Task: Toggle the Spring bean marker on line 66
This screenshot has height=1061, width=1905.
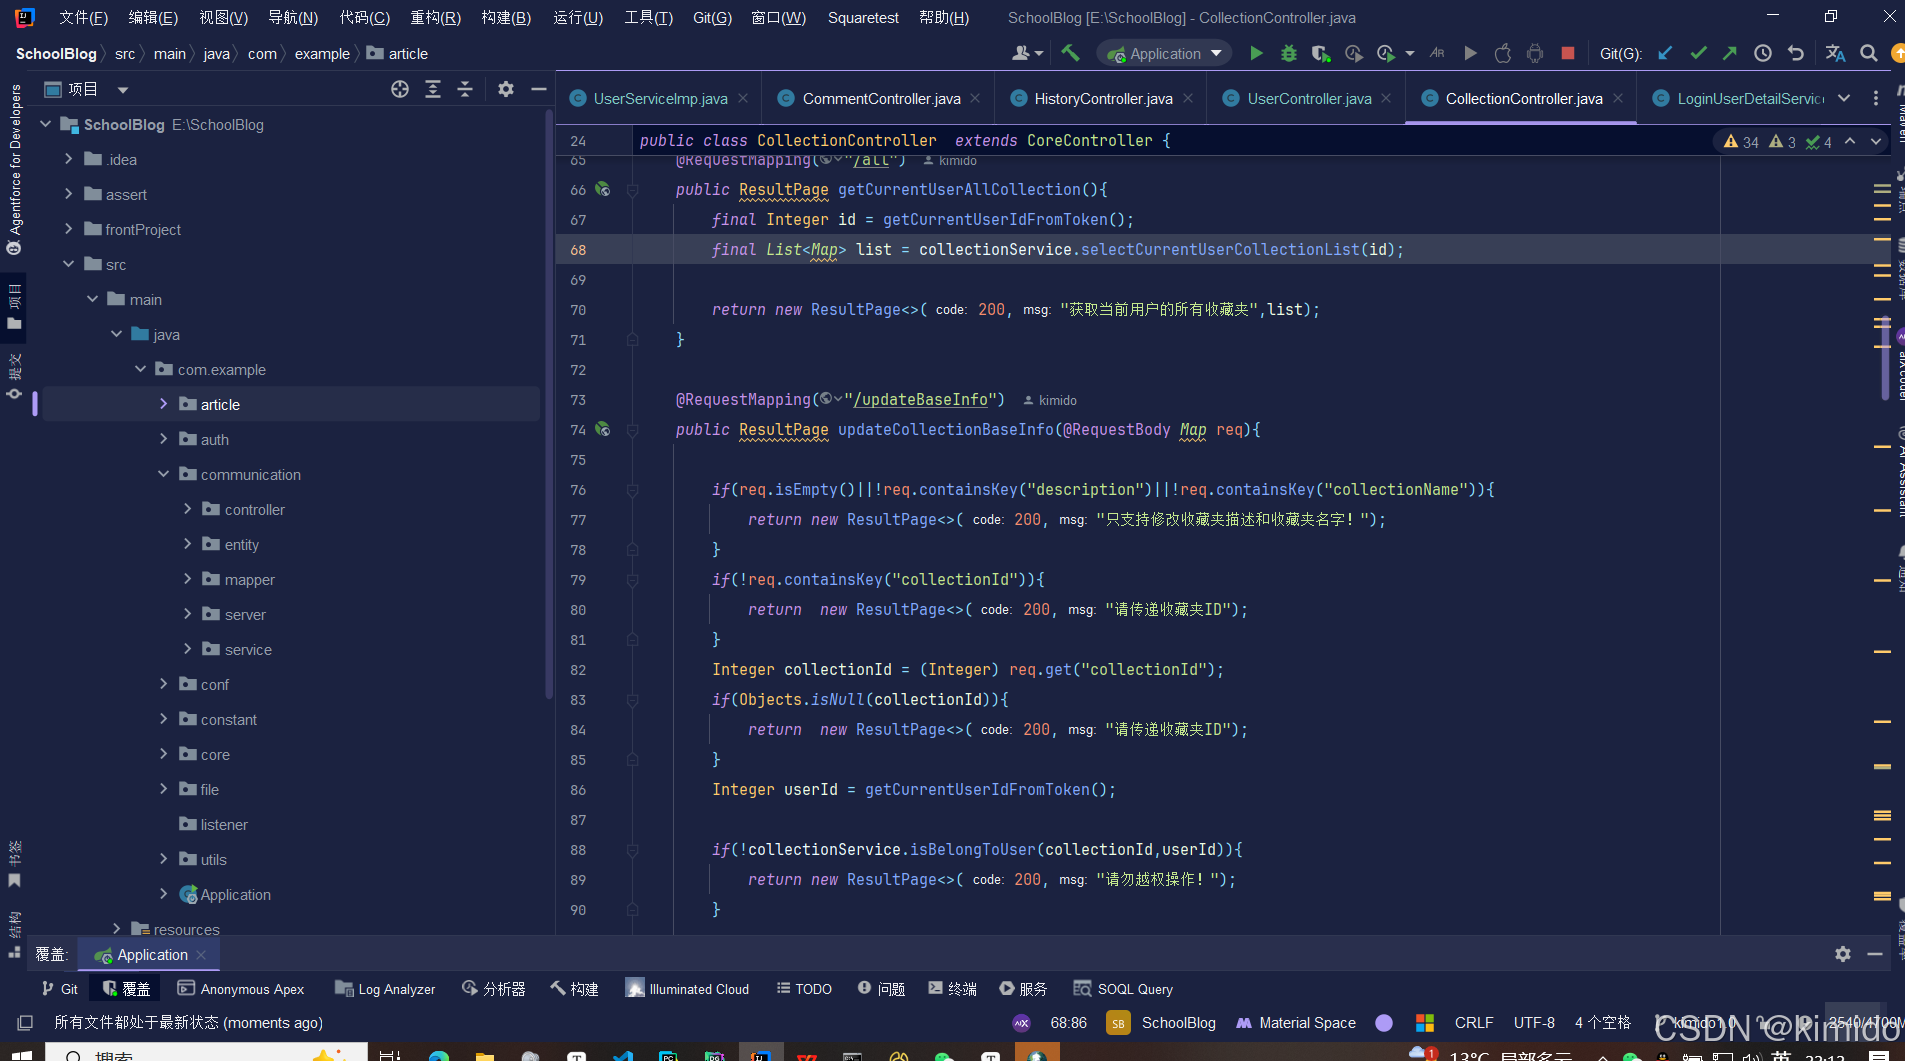Action: point(603,189)
